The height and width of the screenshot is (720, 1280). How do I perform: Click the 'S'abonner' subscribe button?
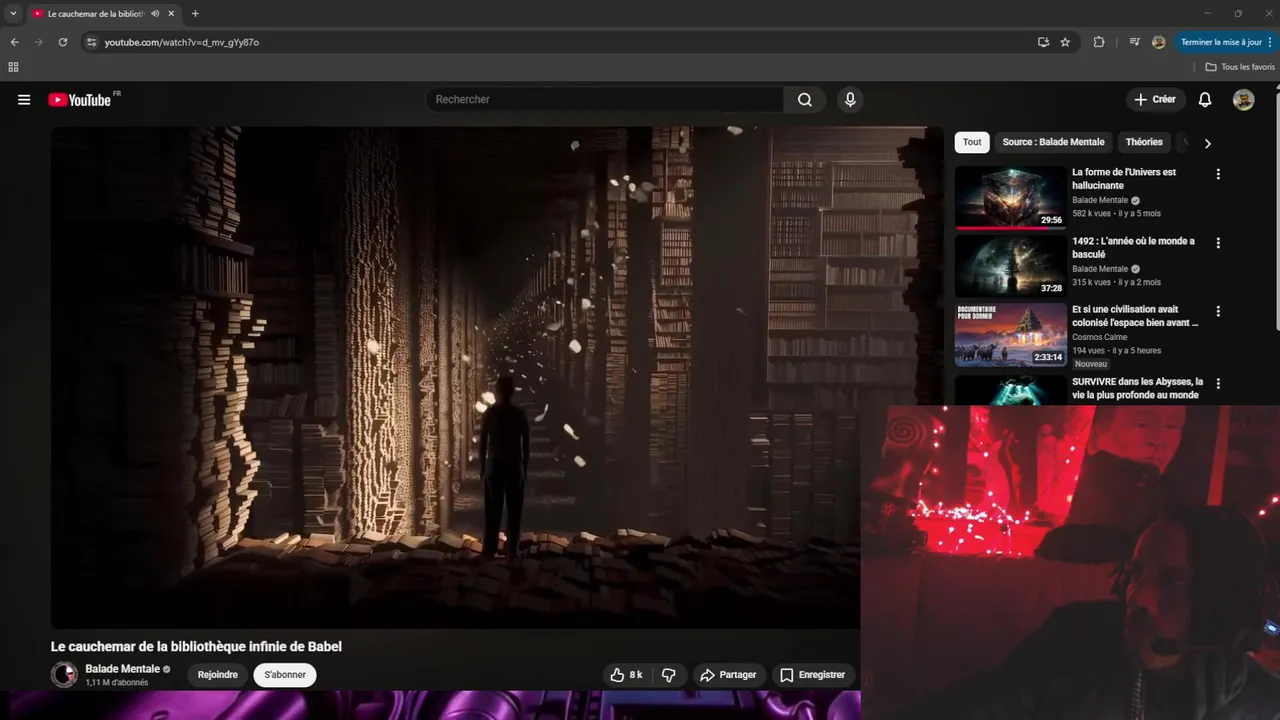(285, 675)
